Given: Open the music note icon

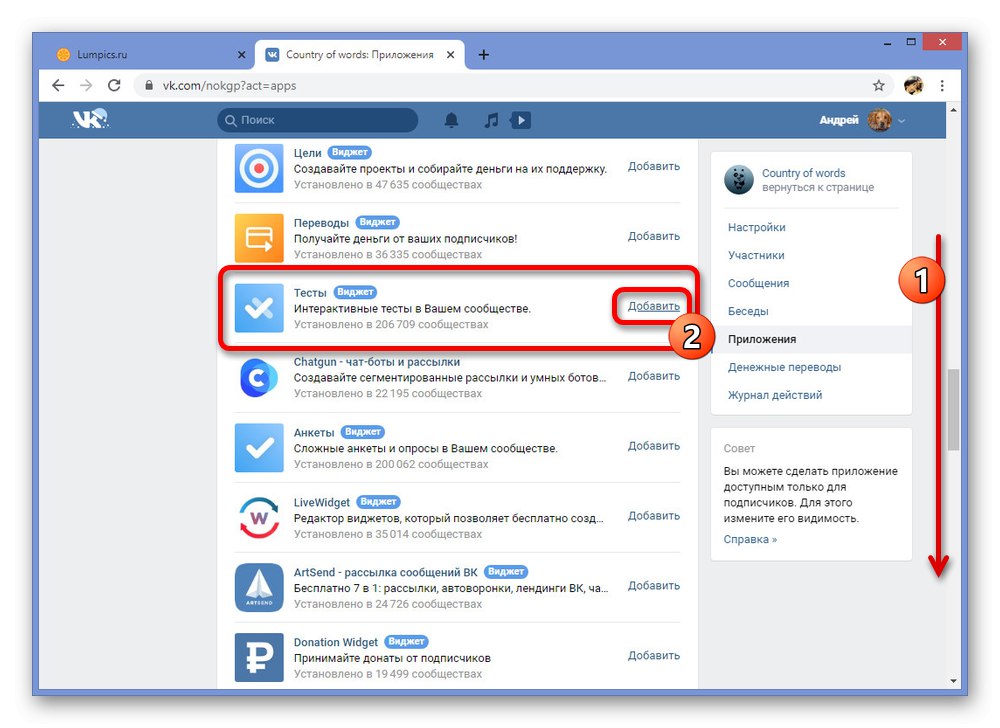Looking at the screenshot, I should pyautogui.click(x=490, y=120).
